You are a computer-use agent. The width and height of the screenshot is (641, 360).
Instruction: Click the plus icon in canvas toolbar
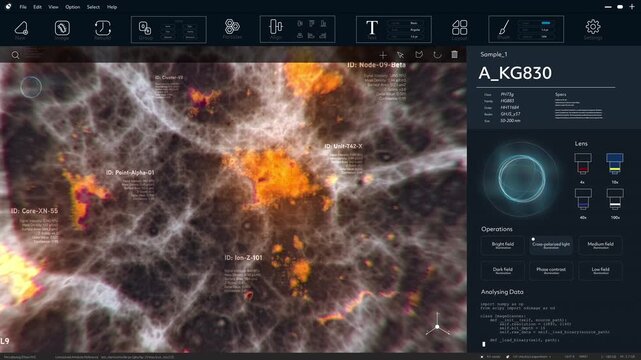[x=383, y=55]
